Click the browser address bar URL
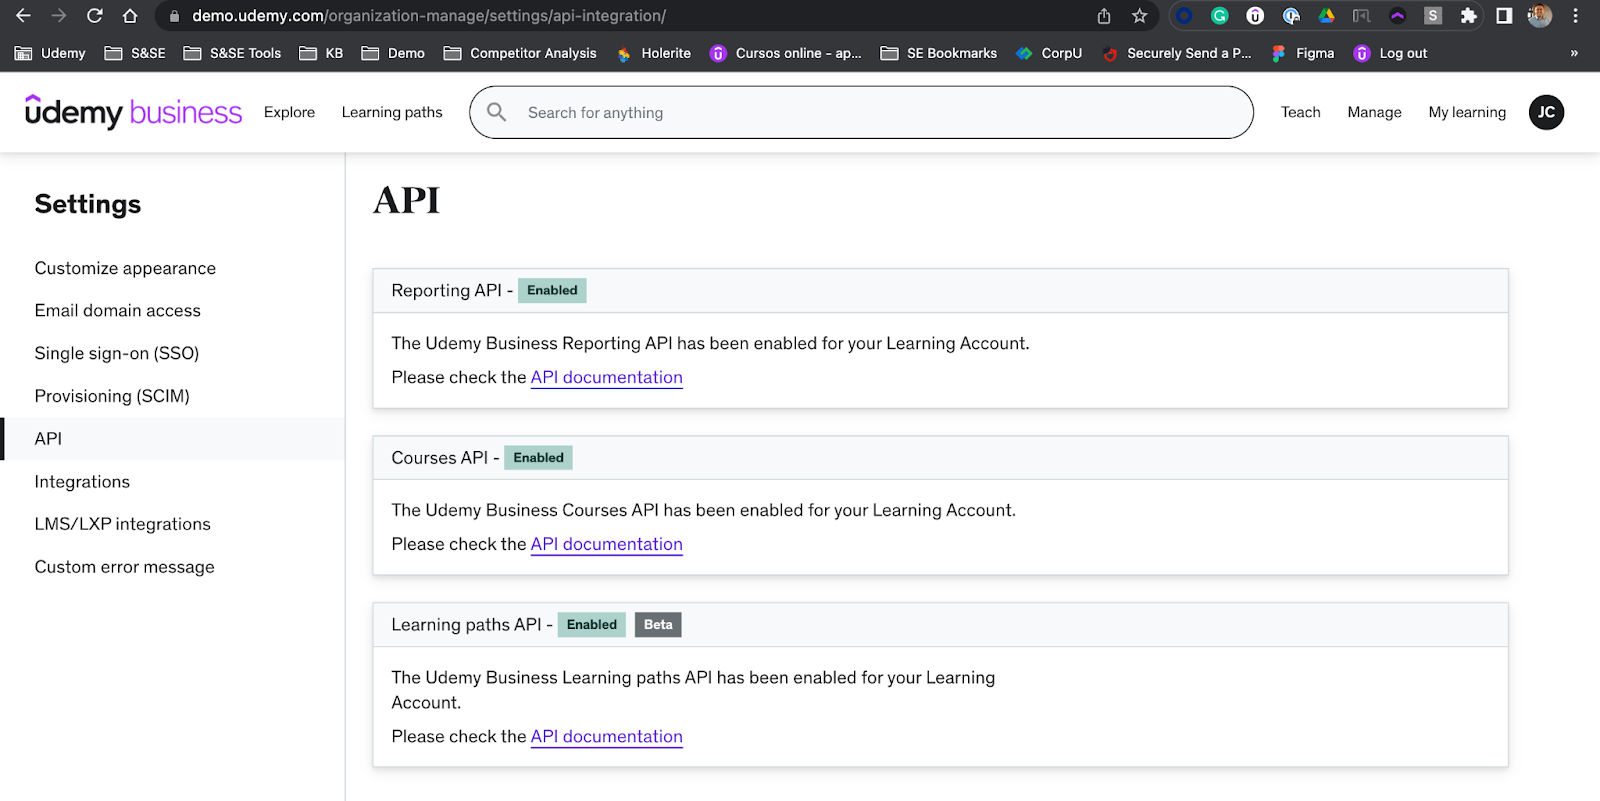1600x801 pixels. click(x=429, y=16)
